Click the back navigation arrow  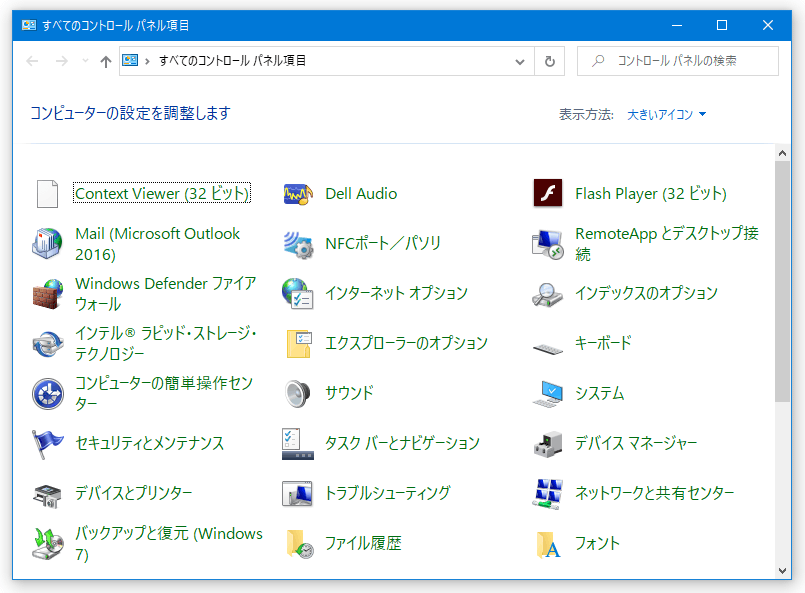[x=32, y=62]
